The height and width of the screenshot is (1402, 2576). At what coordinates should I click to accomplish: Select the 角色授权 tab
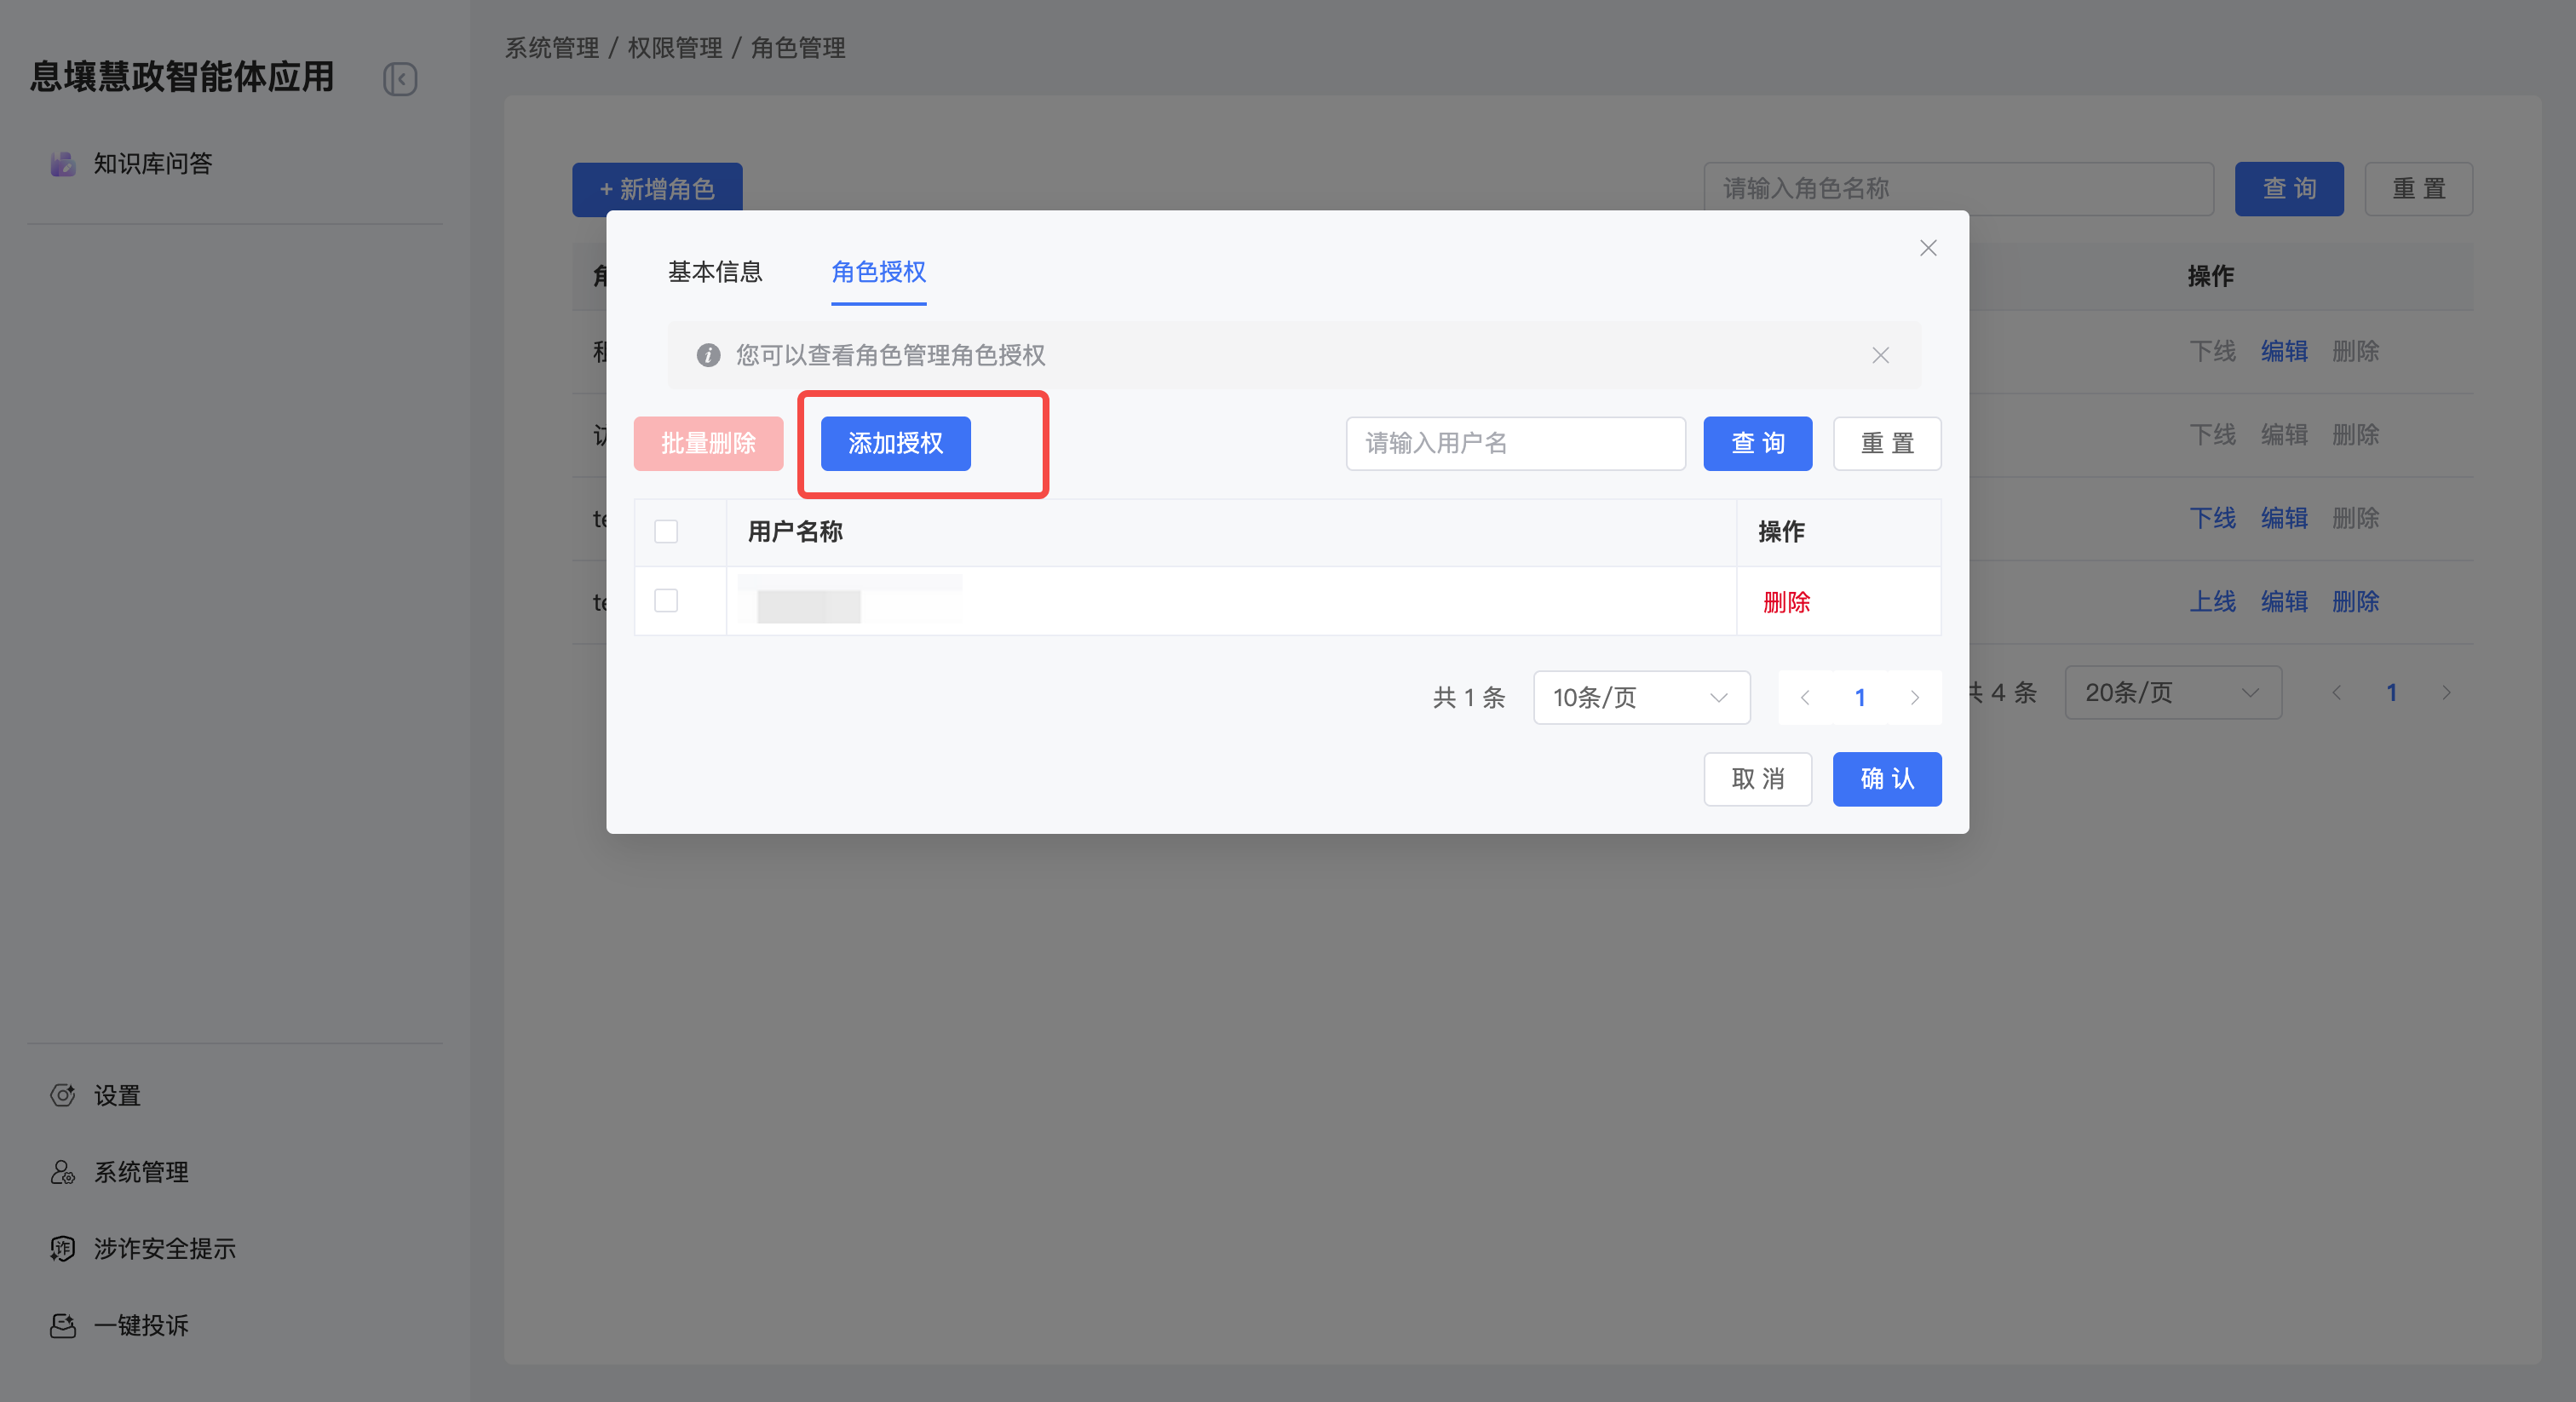click(x=878, y=272)
